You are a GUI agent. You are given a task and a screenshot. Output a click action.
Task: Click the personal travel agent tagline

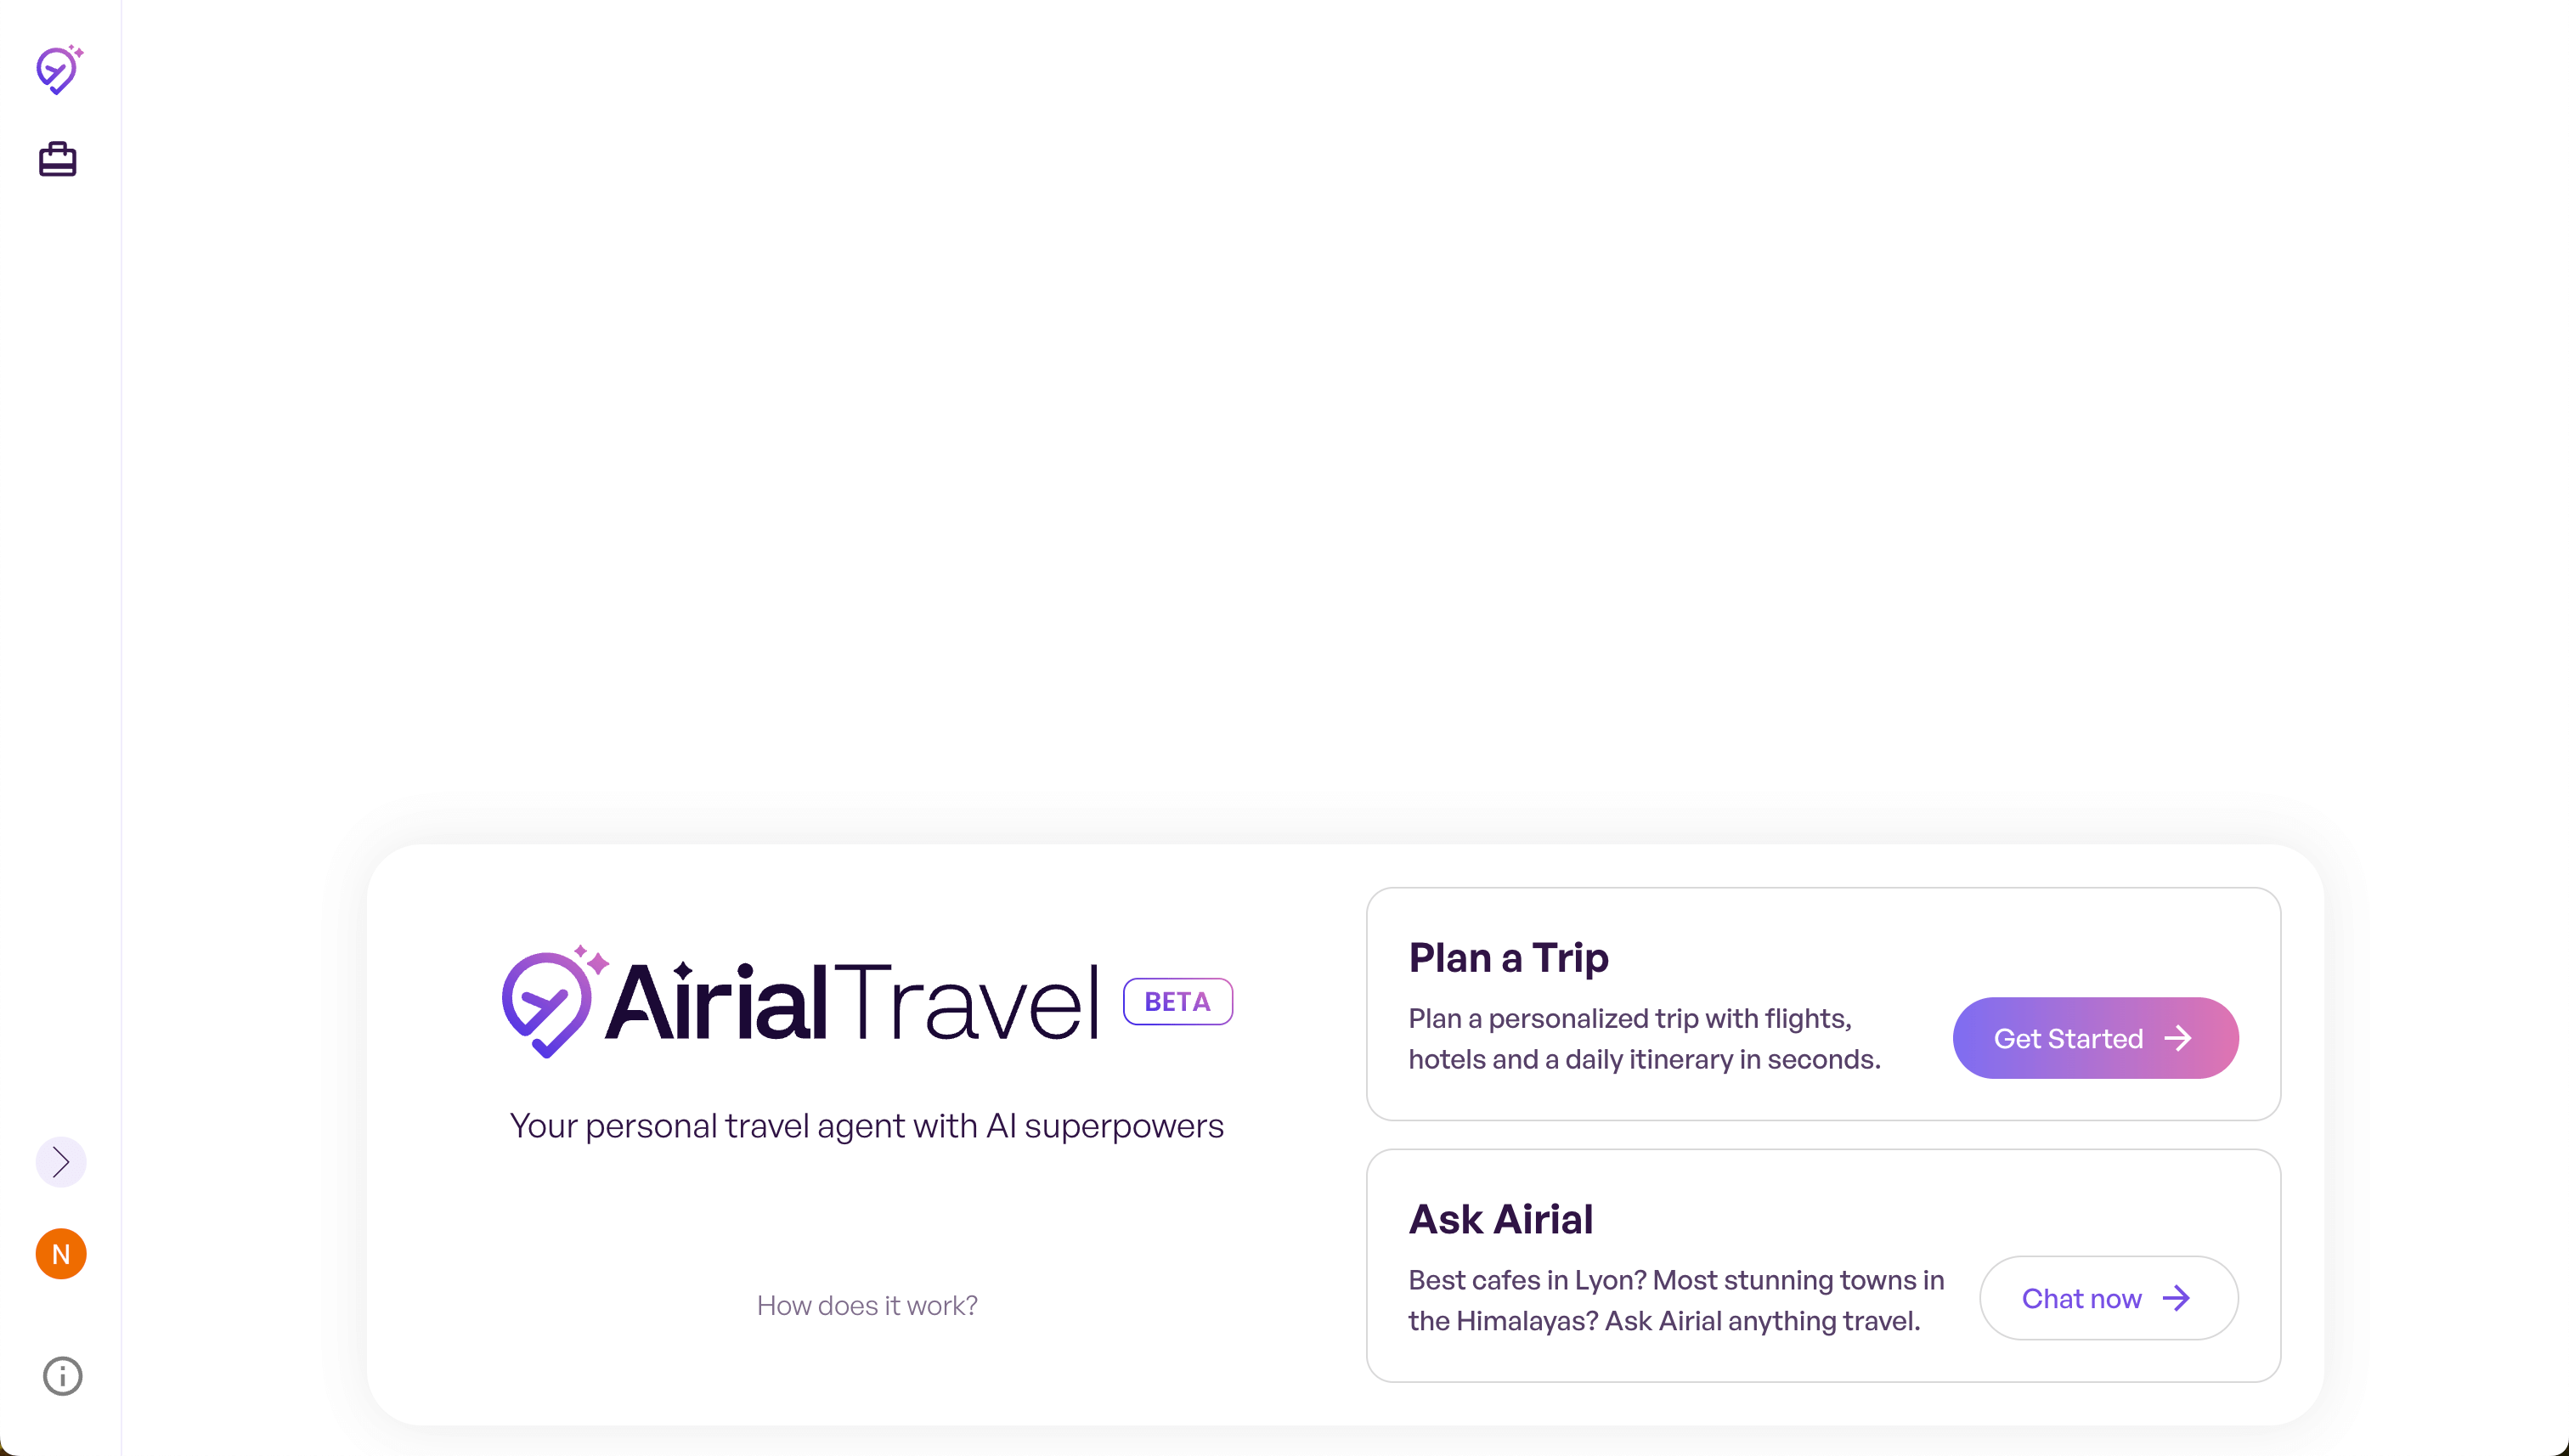pos(866,1126)
